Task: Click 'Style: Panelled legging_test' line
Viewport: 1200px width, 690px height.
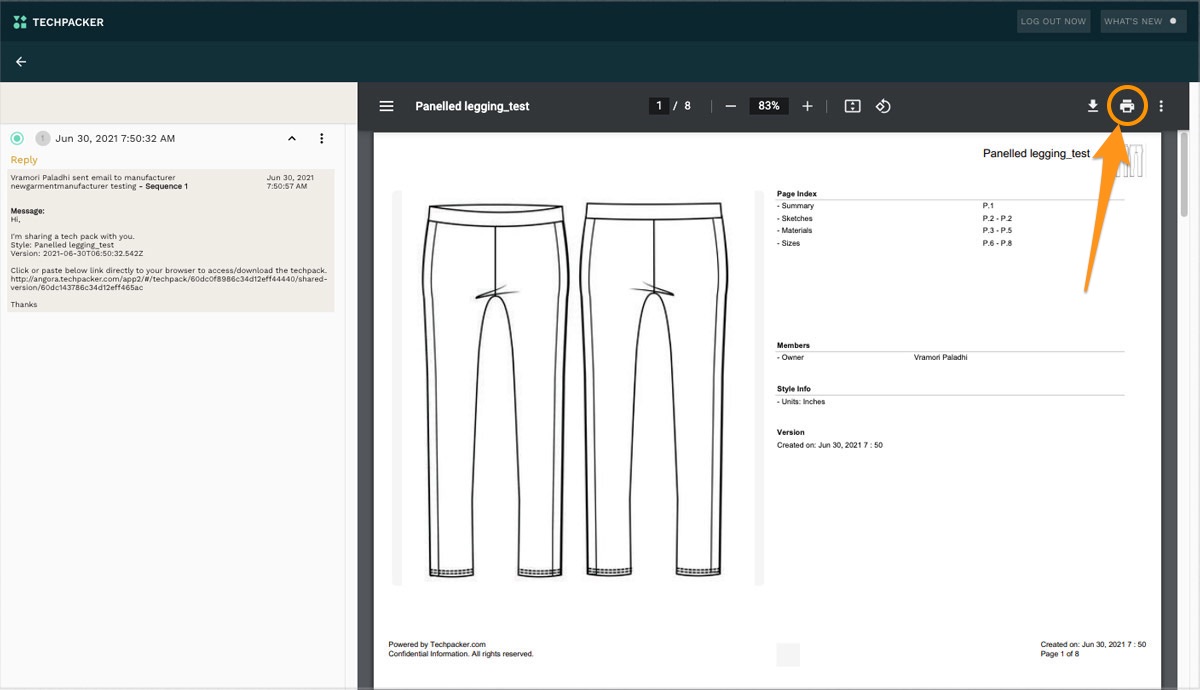Action: click(x=62, y=245)
